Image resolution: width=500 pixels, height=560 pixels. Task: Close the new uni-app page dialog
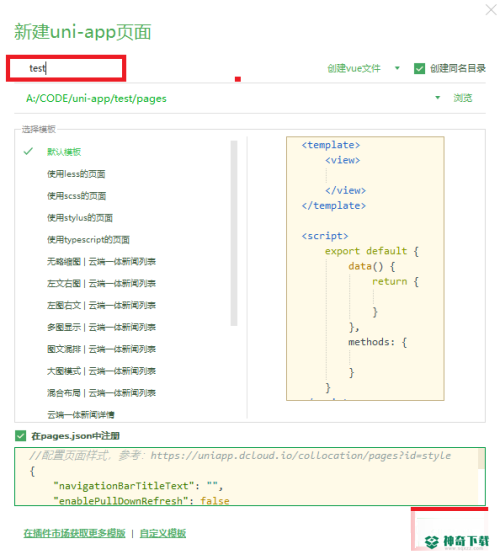pos(491,10)
